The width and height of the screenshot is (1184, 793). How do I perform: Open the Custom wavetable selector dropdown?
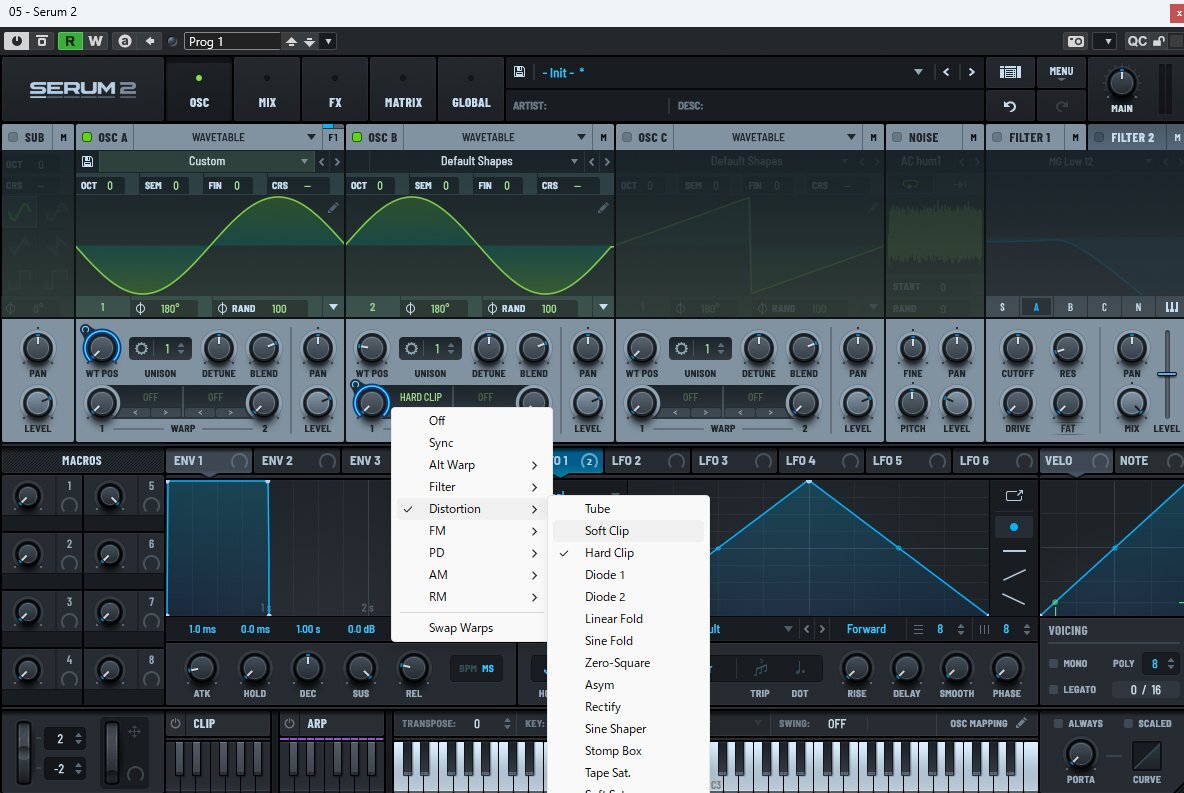click(x=205, y=162)
